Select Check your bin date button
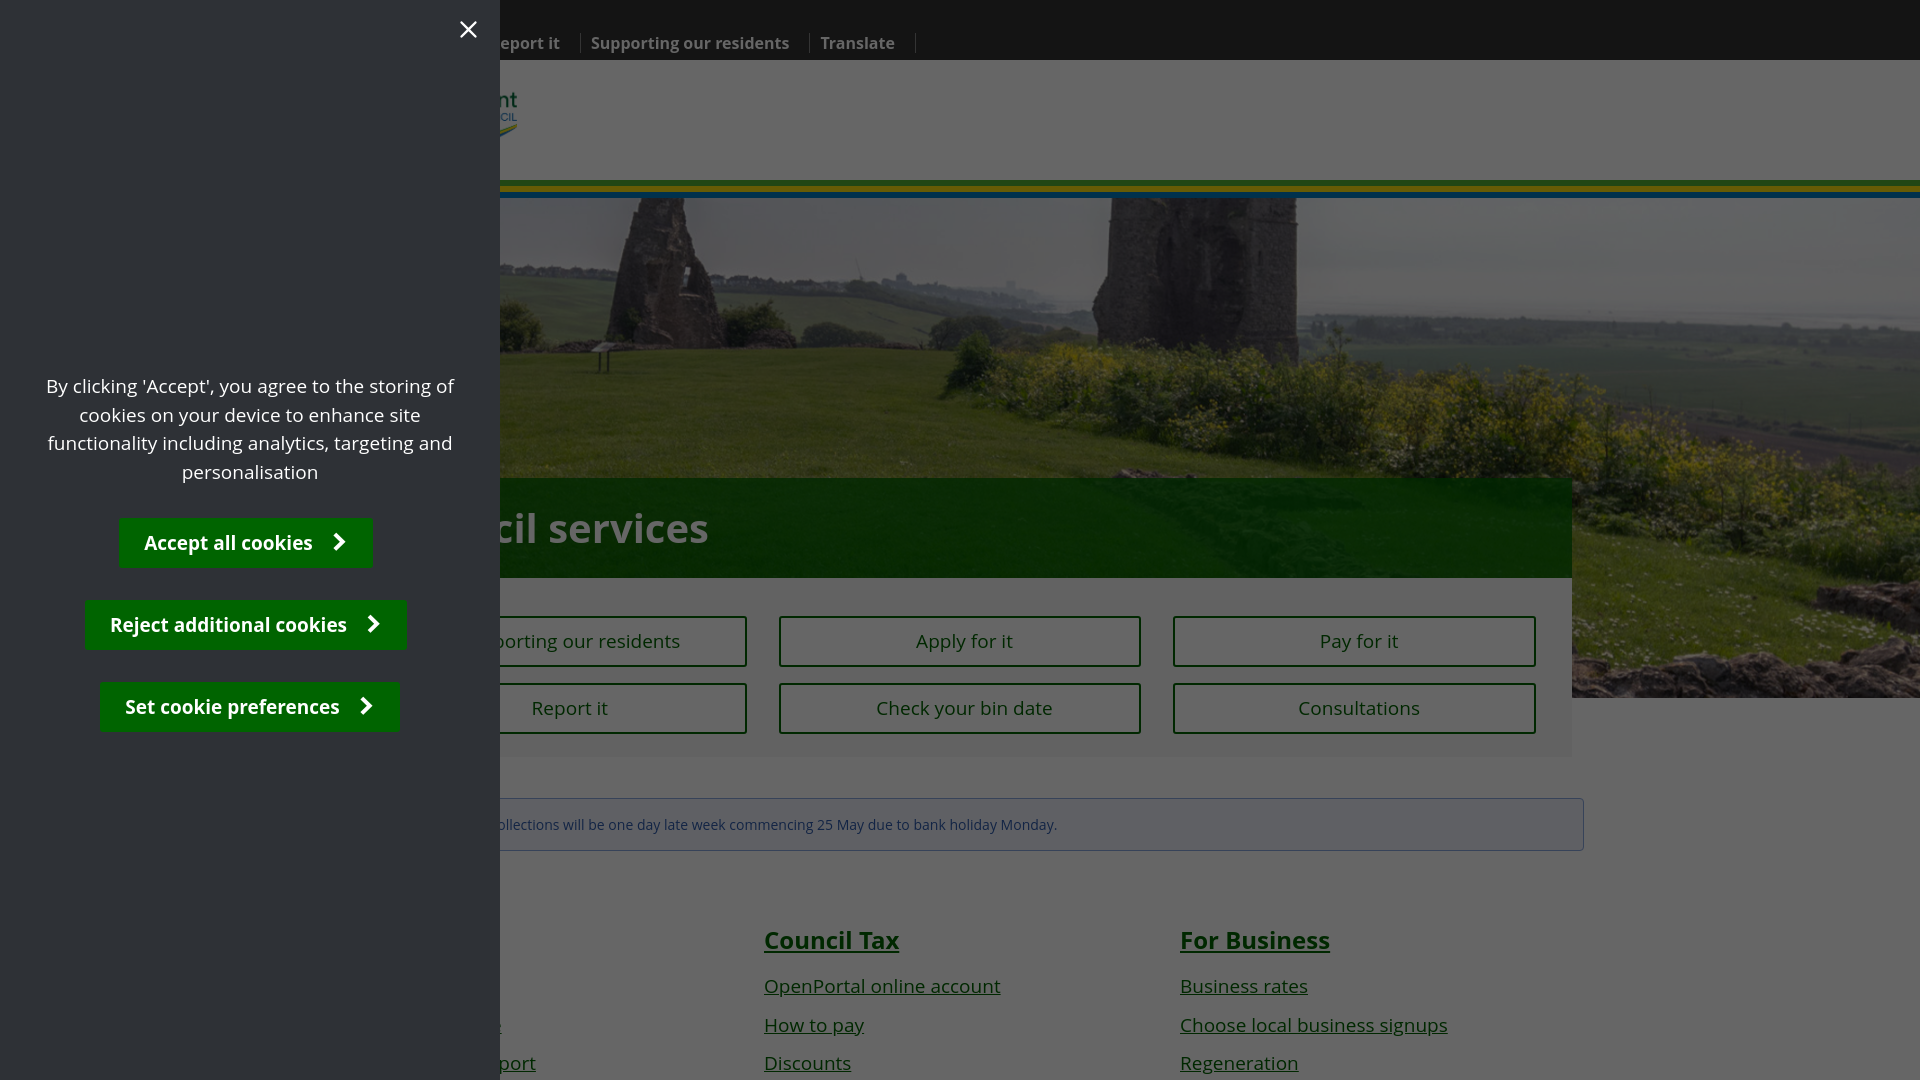The image size is (1920, 1080). click(960, 708)
